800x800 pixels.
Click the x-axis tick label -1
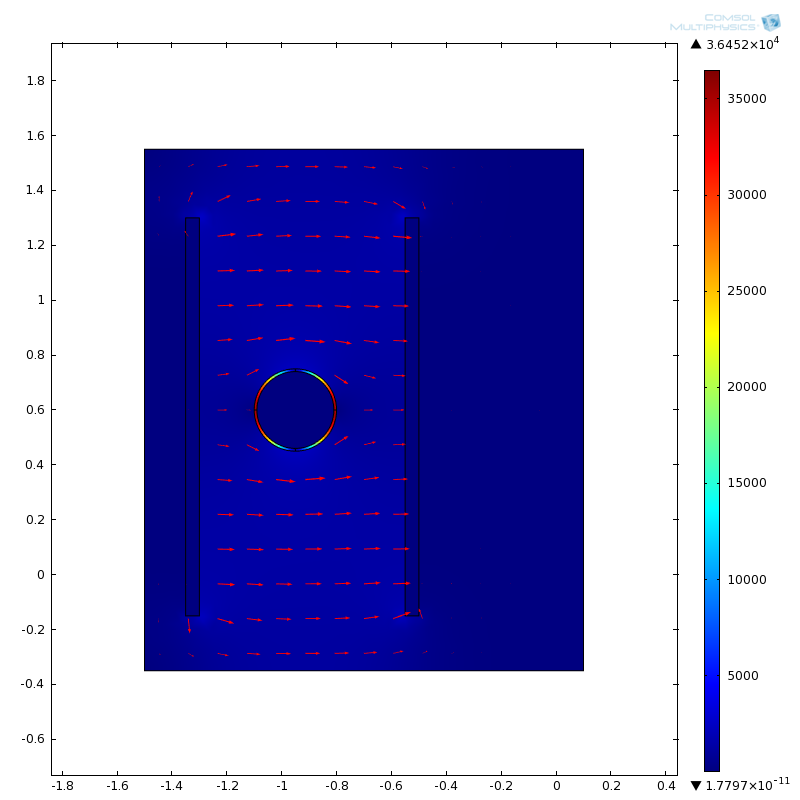point(282,788)
